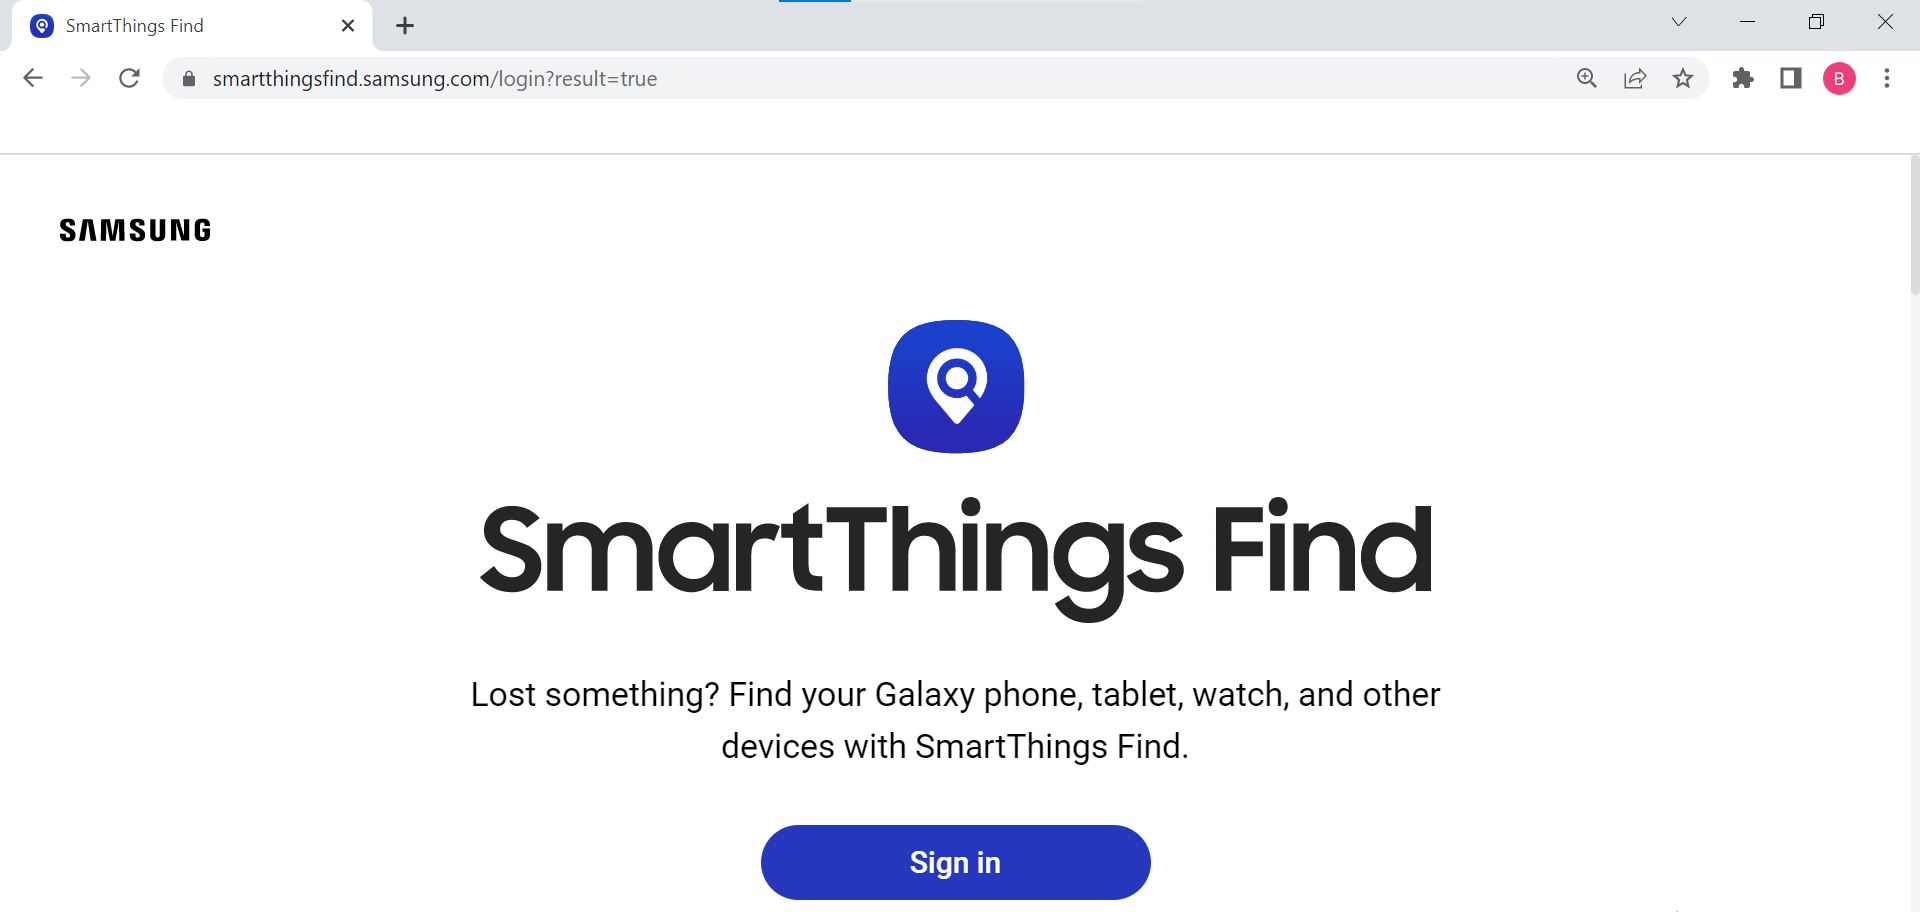Reload the current page
Image resolution: width=1920 pixels, height=912 pixels.
pyautogui.click(x=129, y=78)
